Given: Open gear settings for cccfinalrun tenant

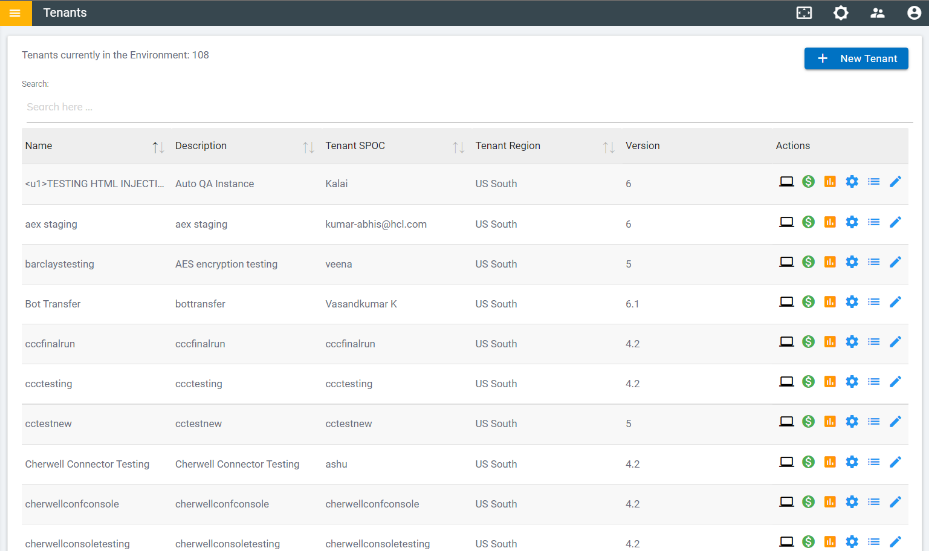Looking at the screenshot, I should click(852, 342).
